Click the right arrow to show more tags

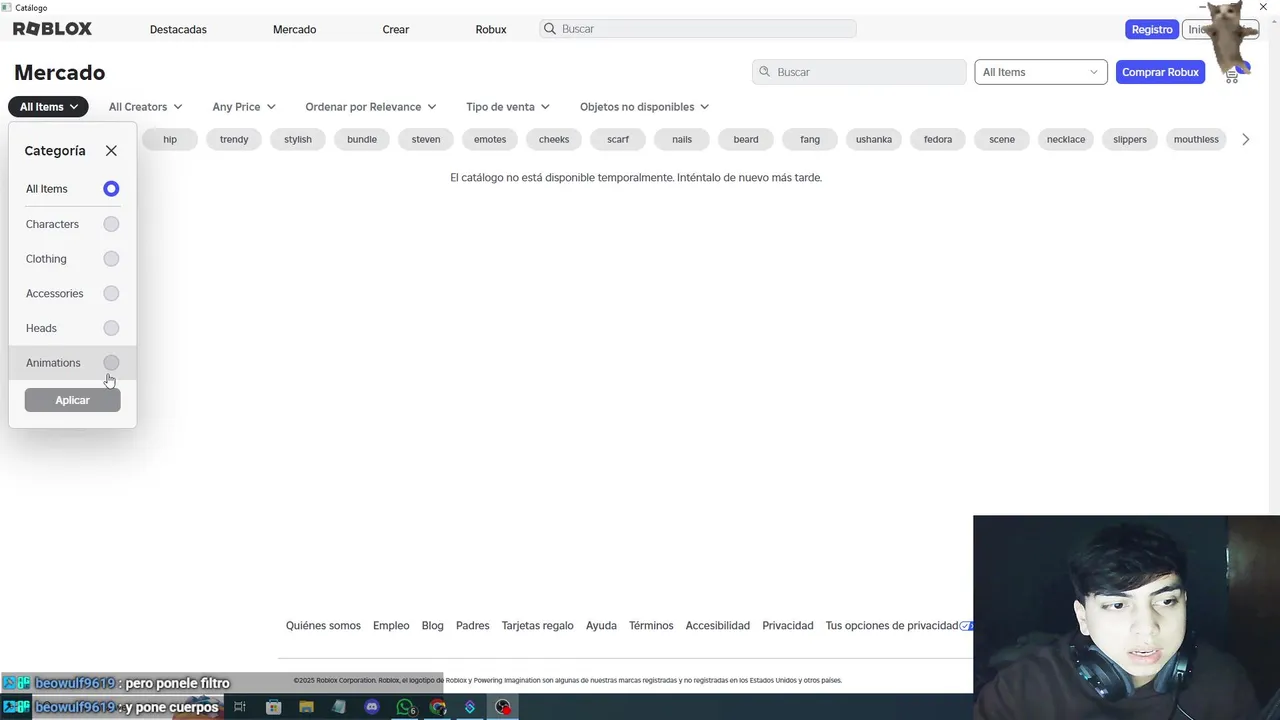click(1245, 139)
